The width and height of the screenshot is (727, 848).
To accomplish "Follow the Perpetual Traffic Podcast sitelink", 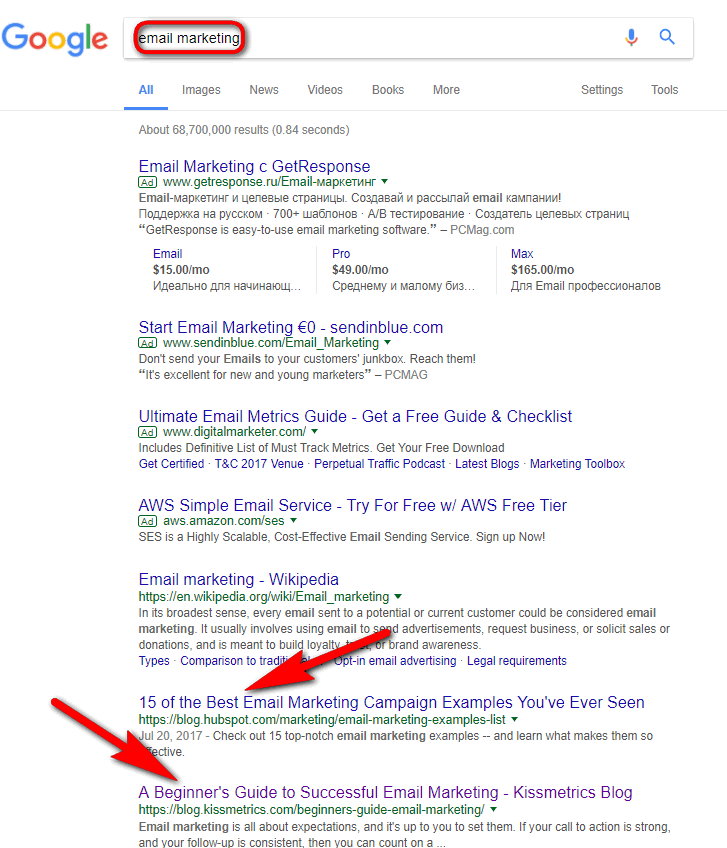I will [x=380, y=464].
